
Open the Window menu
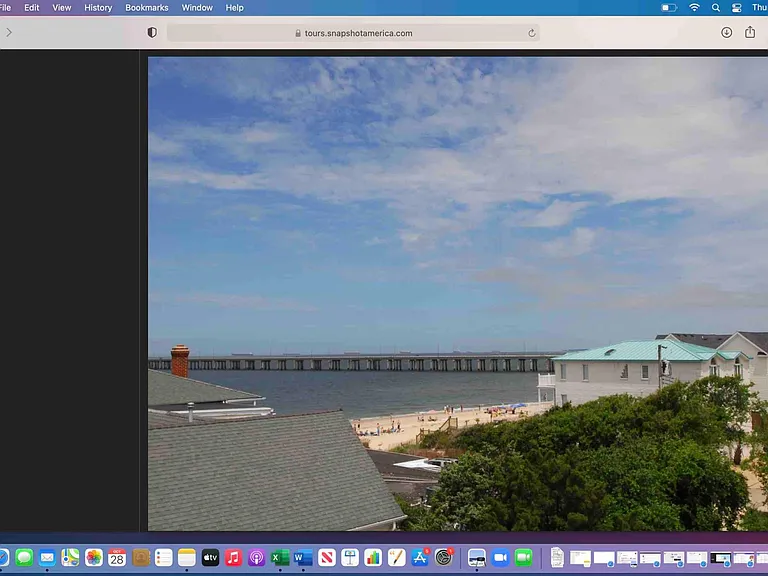[x=197, y=8]
